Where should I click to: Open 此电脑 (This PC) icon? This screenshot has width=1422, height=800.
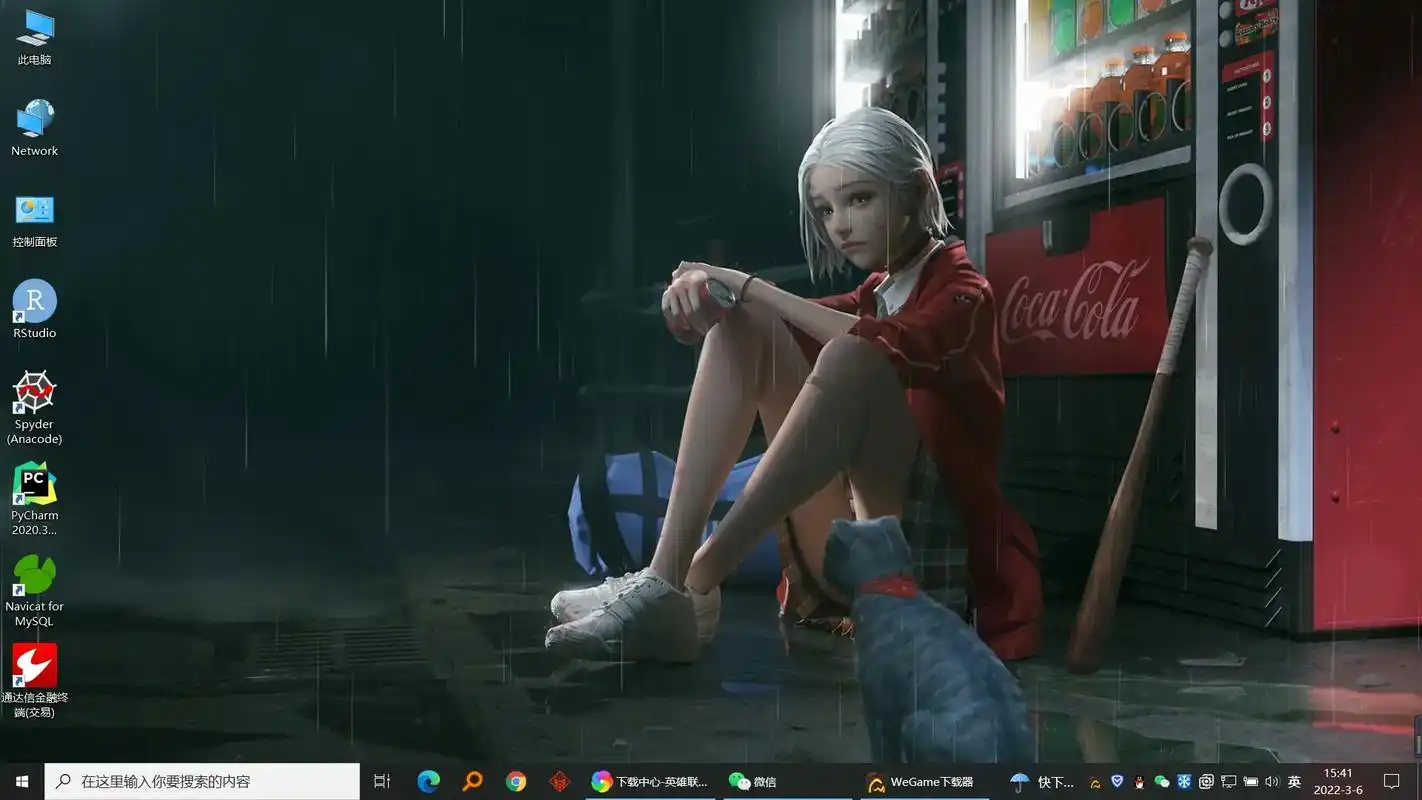35,29
